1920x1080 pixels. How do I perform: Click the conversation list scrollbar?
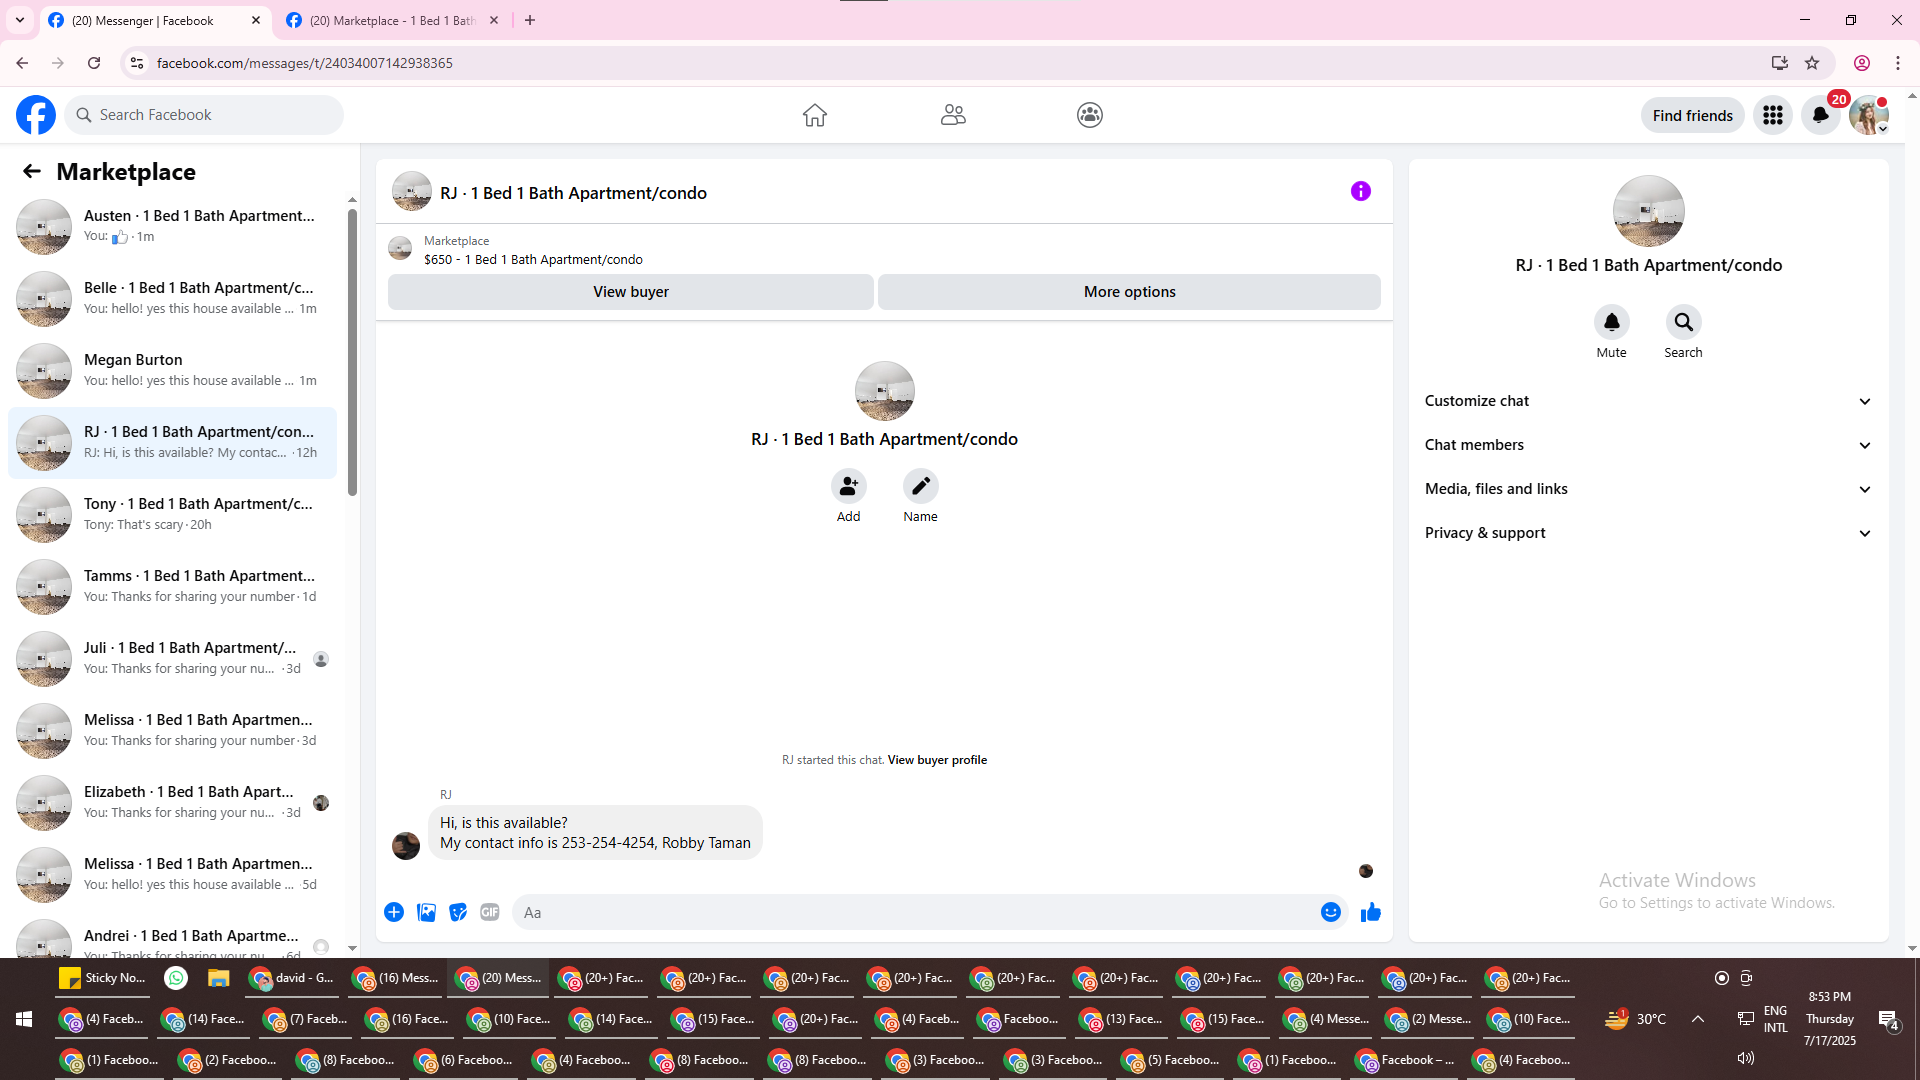pos(352,353)
